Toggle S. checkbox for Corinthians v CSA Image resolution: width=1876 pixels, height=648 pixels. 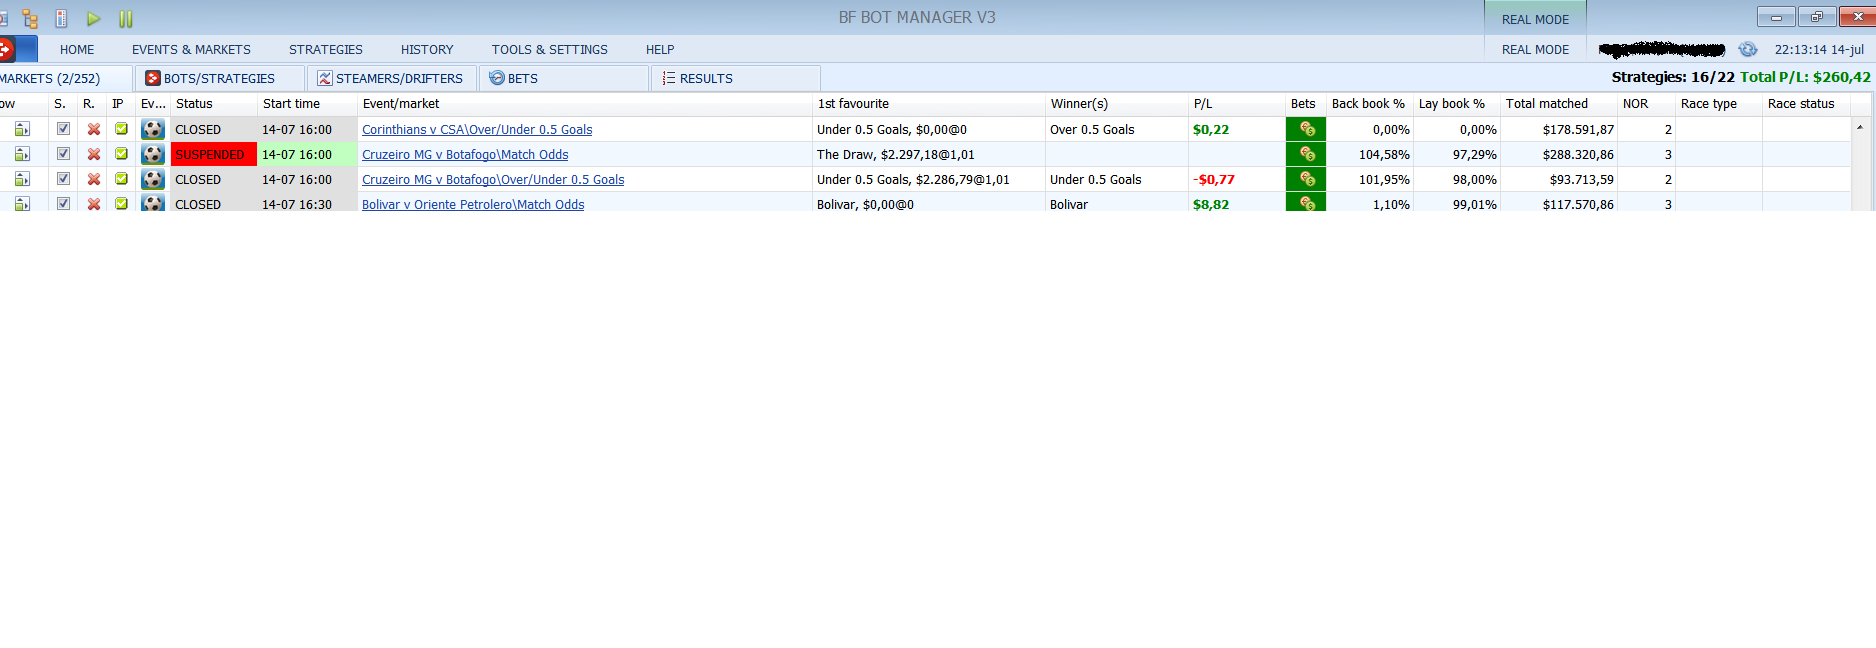(x=63, y=128)
